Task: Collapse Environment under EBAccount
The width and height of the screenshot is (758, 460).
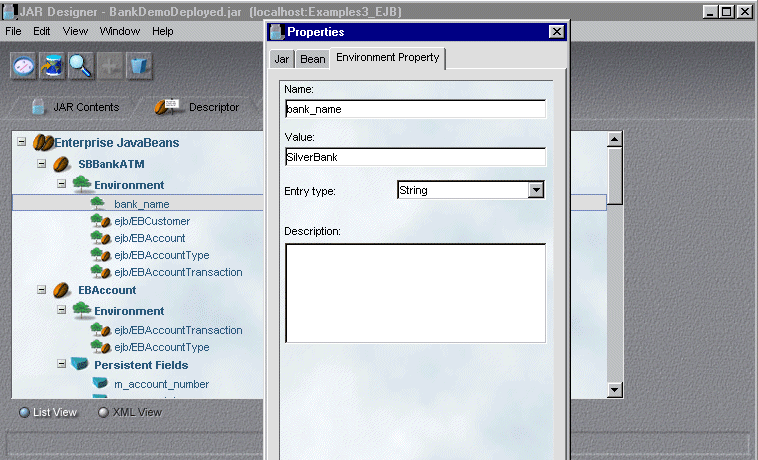Action: (x=61, y=310)
